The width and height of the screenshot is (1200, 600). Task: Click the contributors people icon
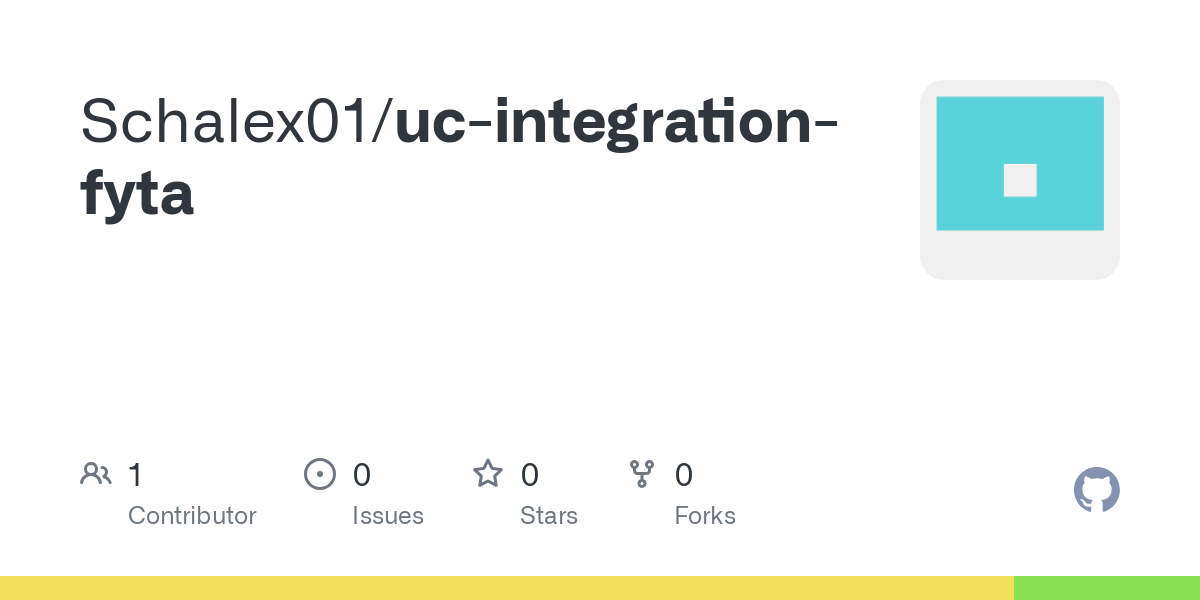pos(96,474)
